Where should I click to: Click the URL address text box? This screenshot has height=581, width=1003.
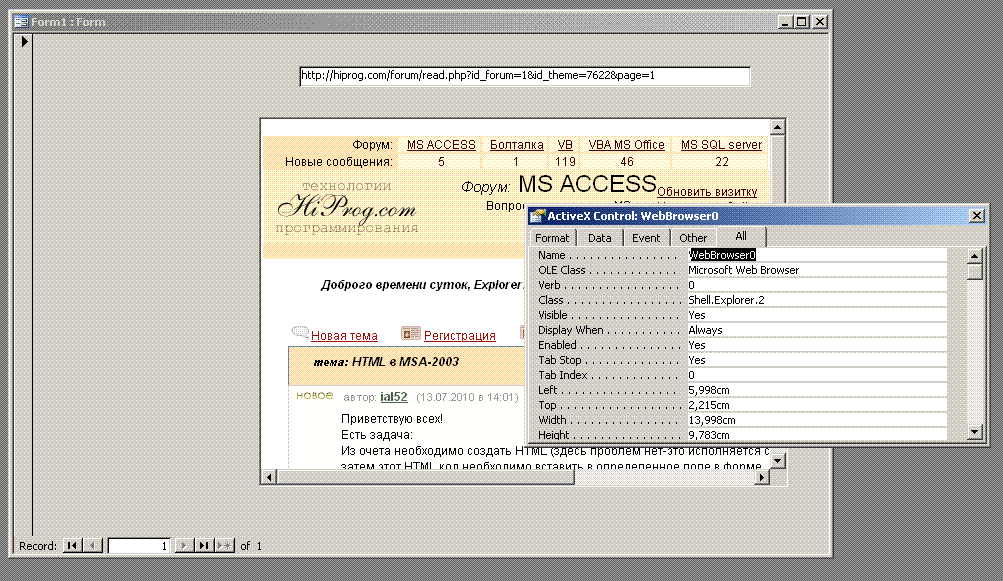pos(525,76)
